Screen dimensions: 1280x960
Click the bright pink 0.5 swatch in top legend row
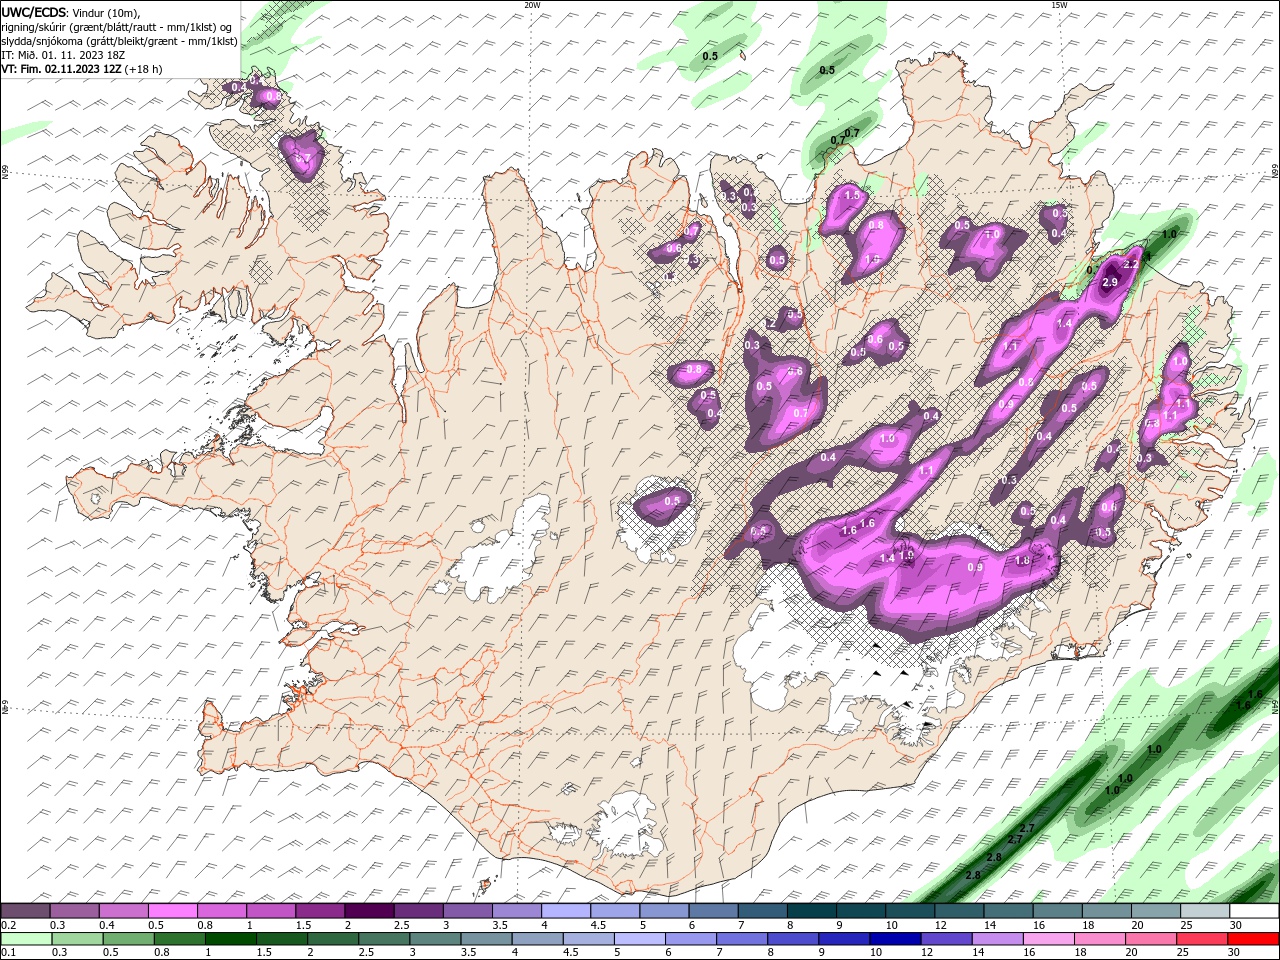(x=172, y=911)
